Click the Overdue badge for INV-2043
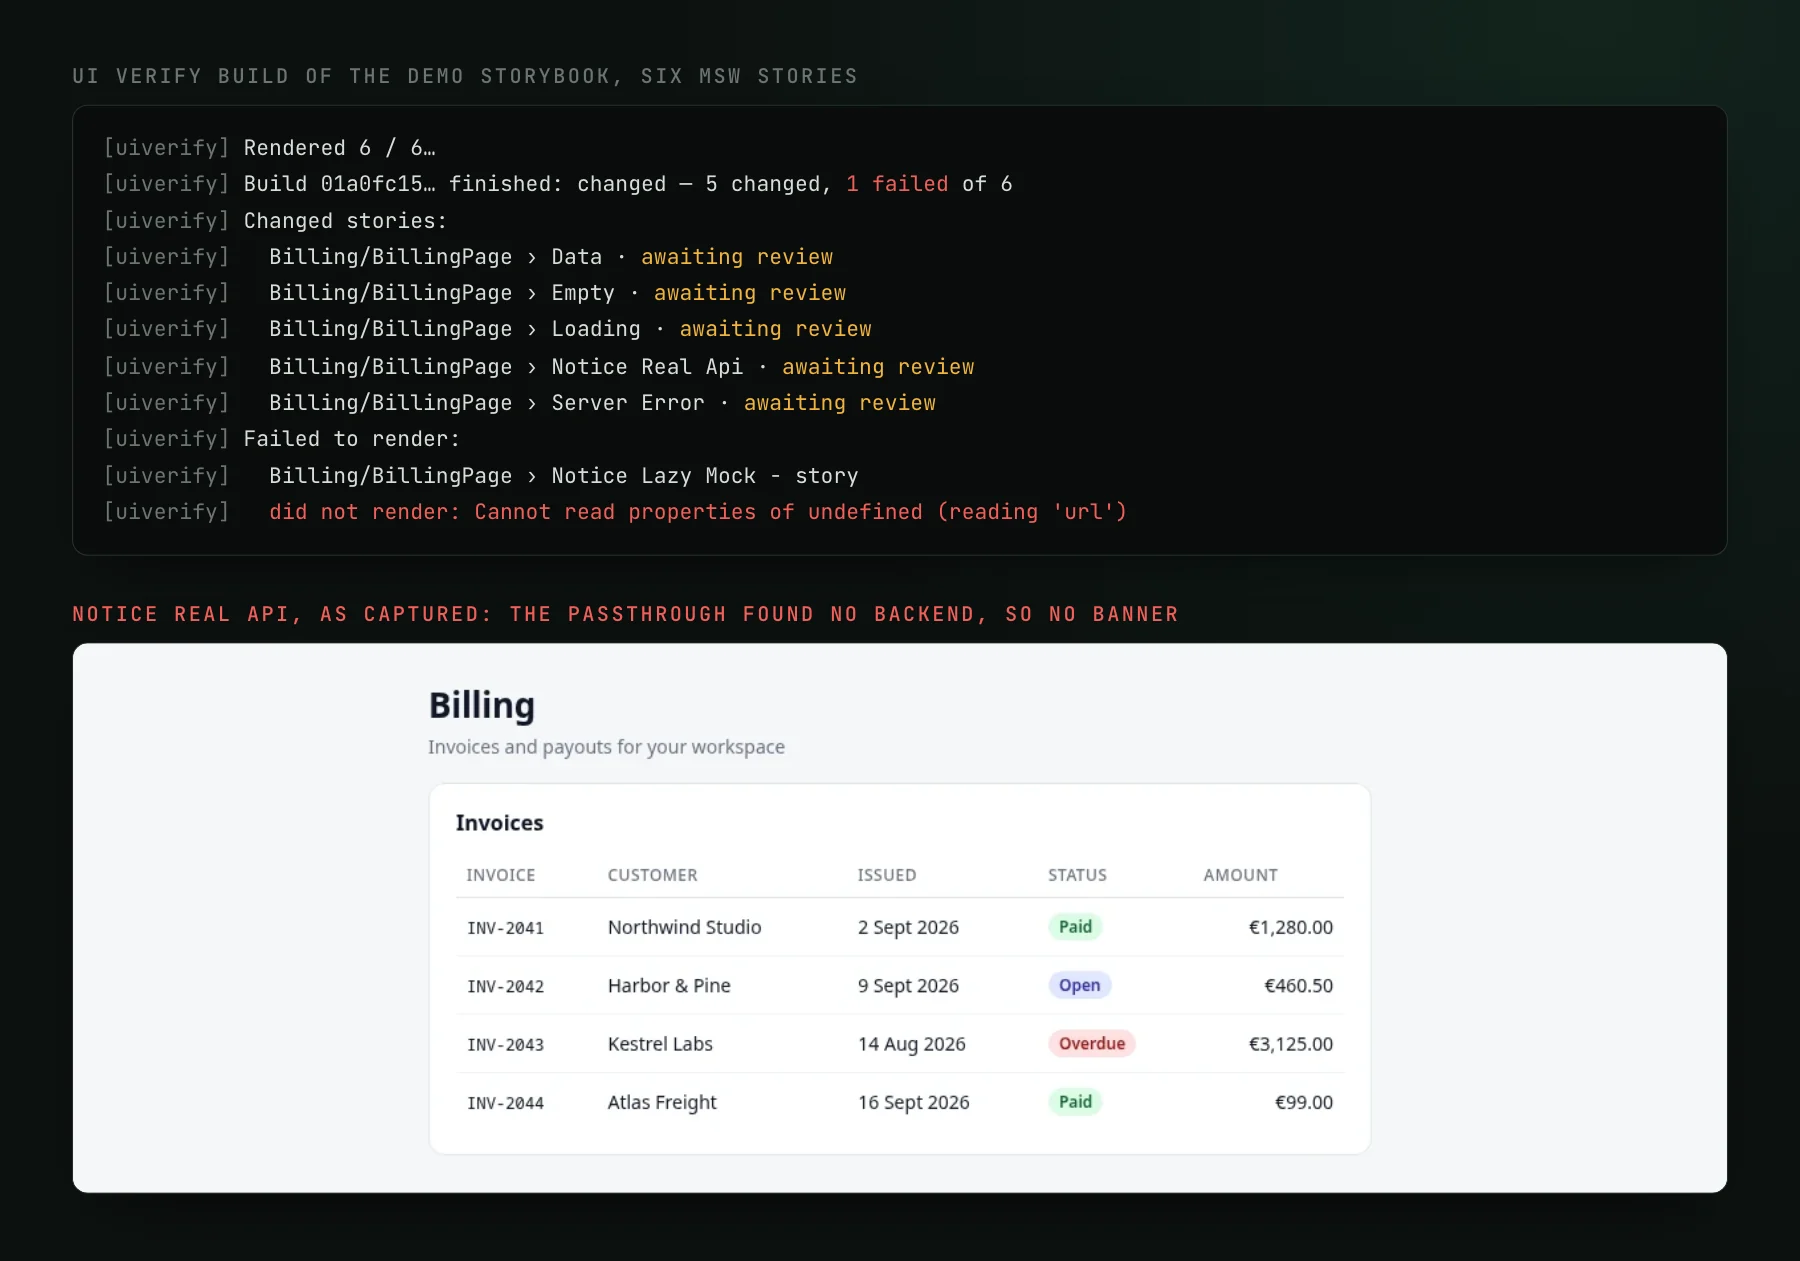Viewport: 1800px width, 1261px height. click(1092, 1043)
